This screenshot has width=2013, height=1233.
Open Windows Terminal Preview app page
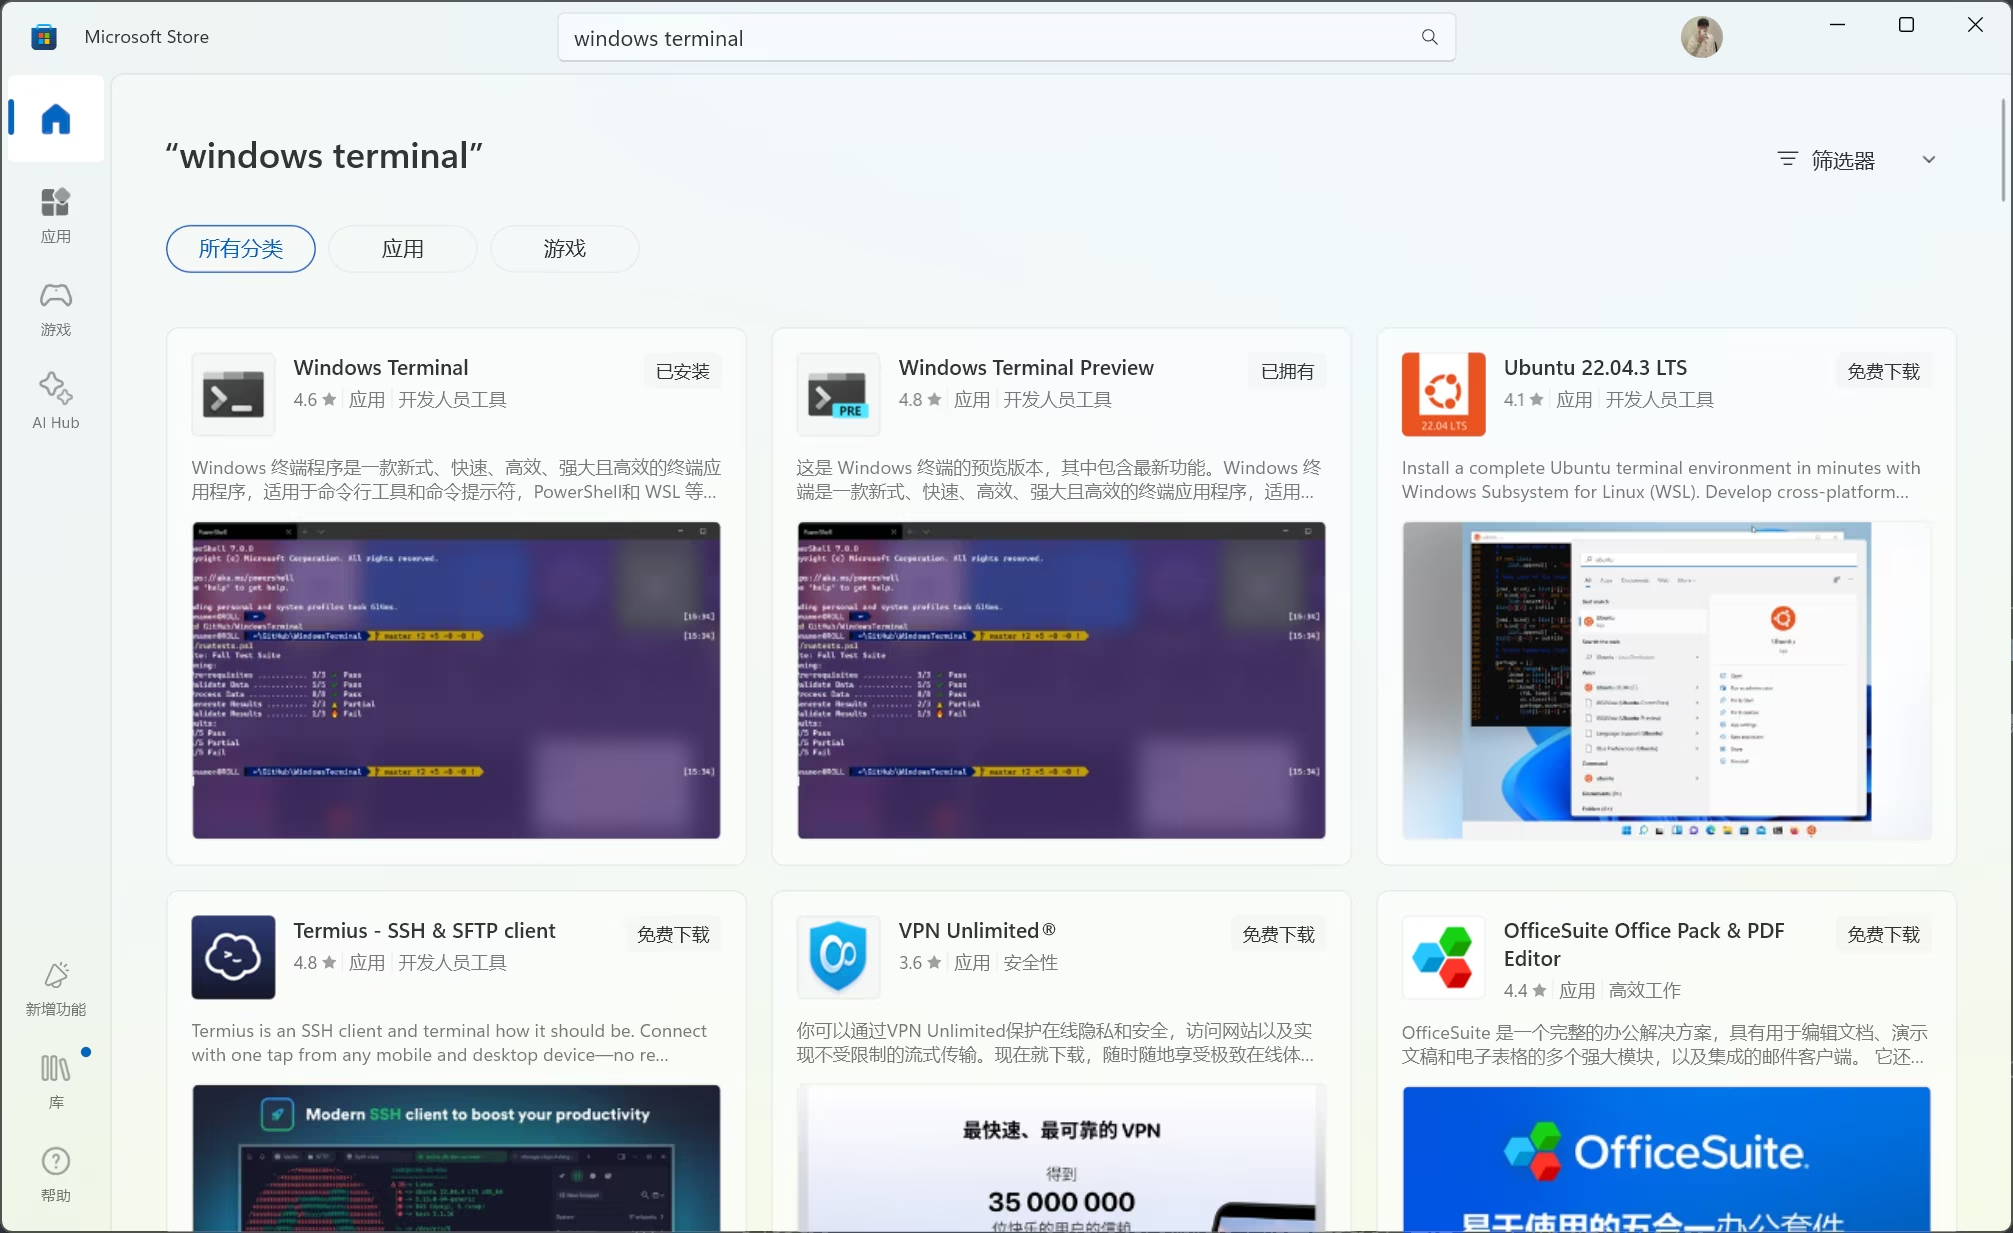(x=1026, y=367)
